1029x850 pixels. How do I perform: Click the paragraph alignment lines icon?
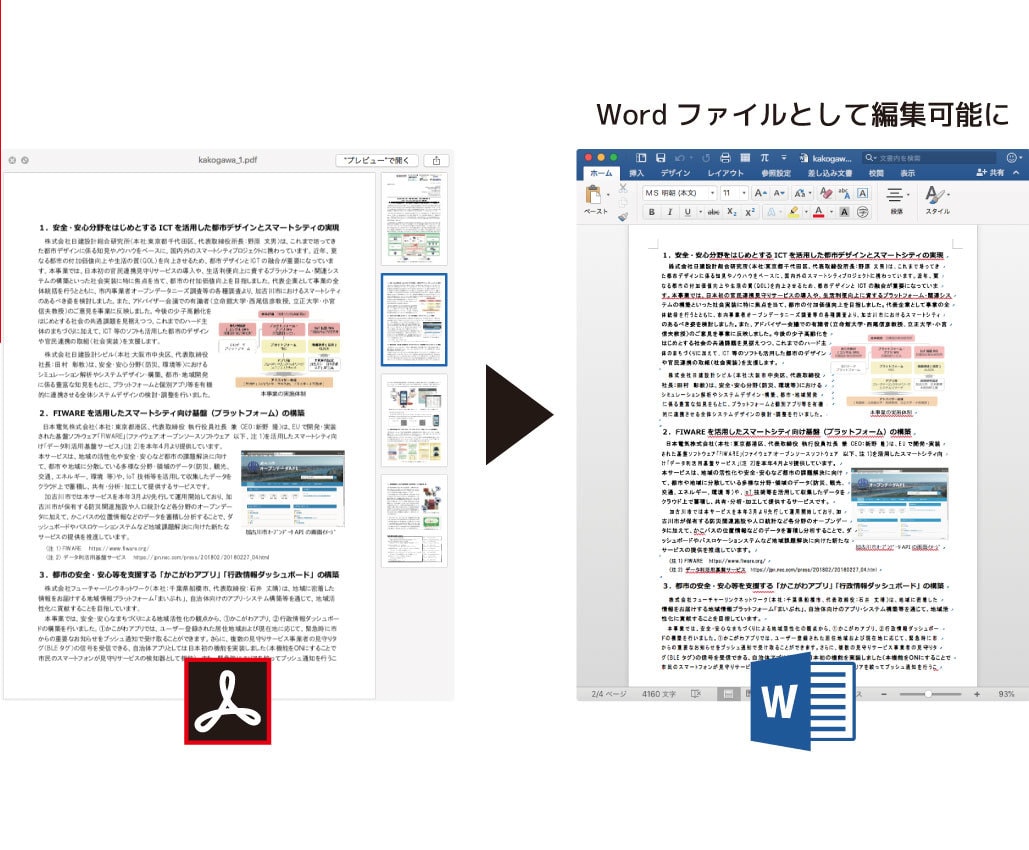[x=894, y=194]
